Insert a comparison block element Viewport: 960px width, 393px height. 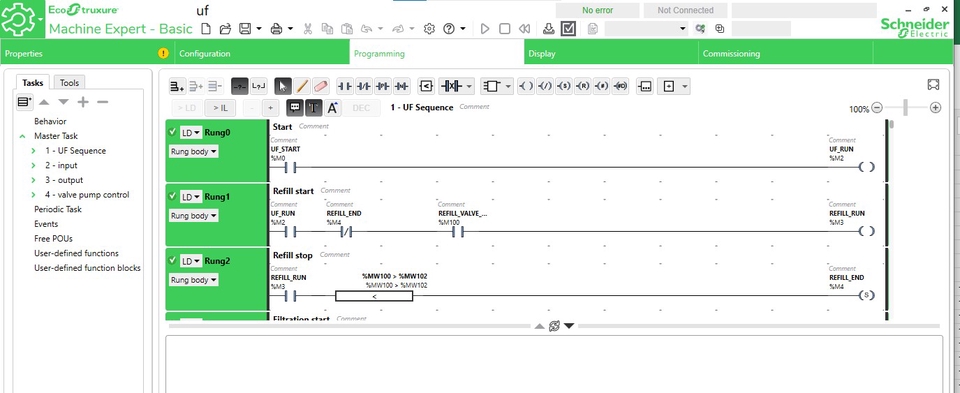426,86
